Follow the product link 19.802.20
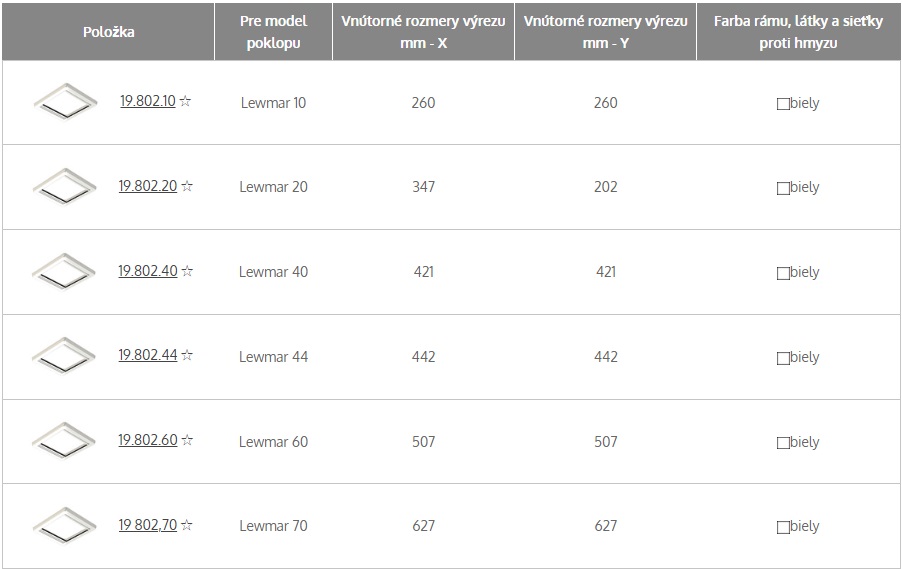 (x=148, y=186)
